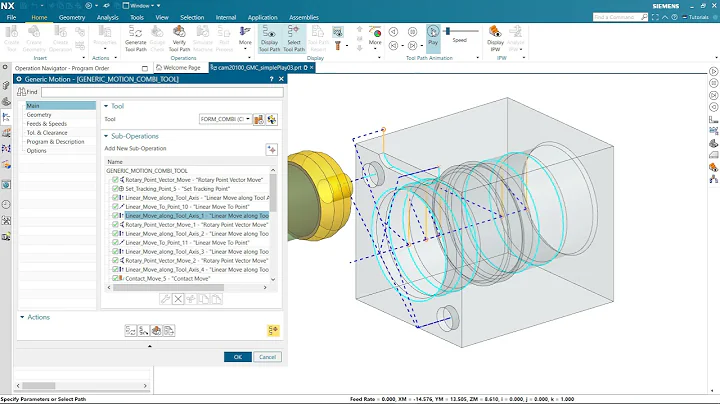Click OK button
The height and width of the screenshot is (404, 720).
tap(238, 357)
